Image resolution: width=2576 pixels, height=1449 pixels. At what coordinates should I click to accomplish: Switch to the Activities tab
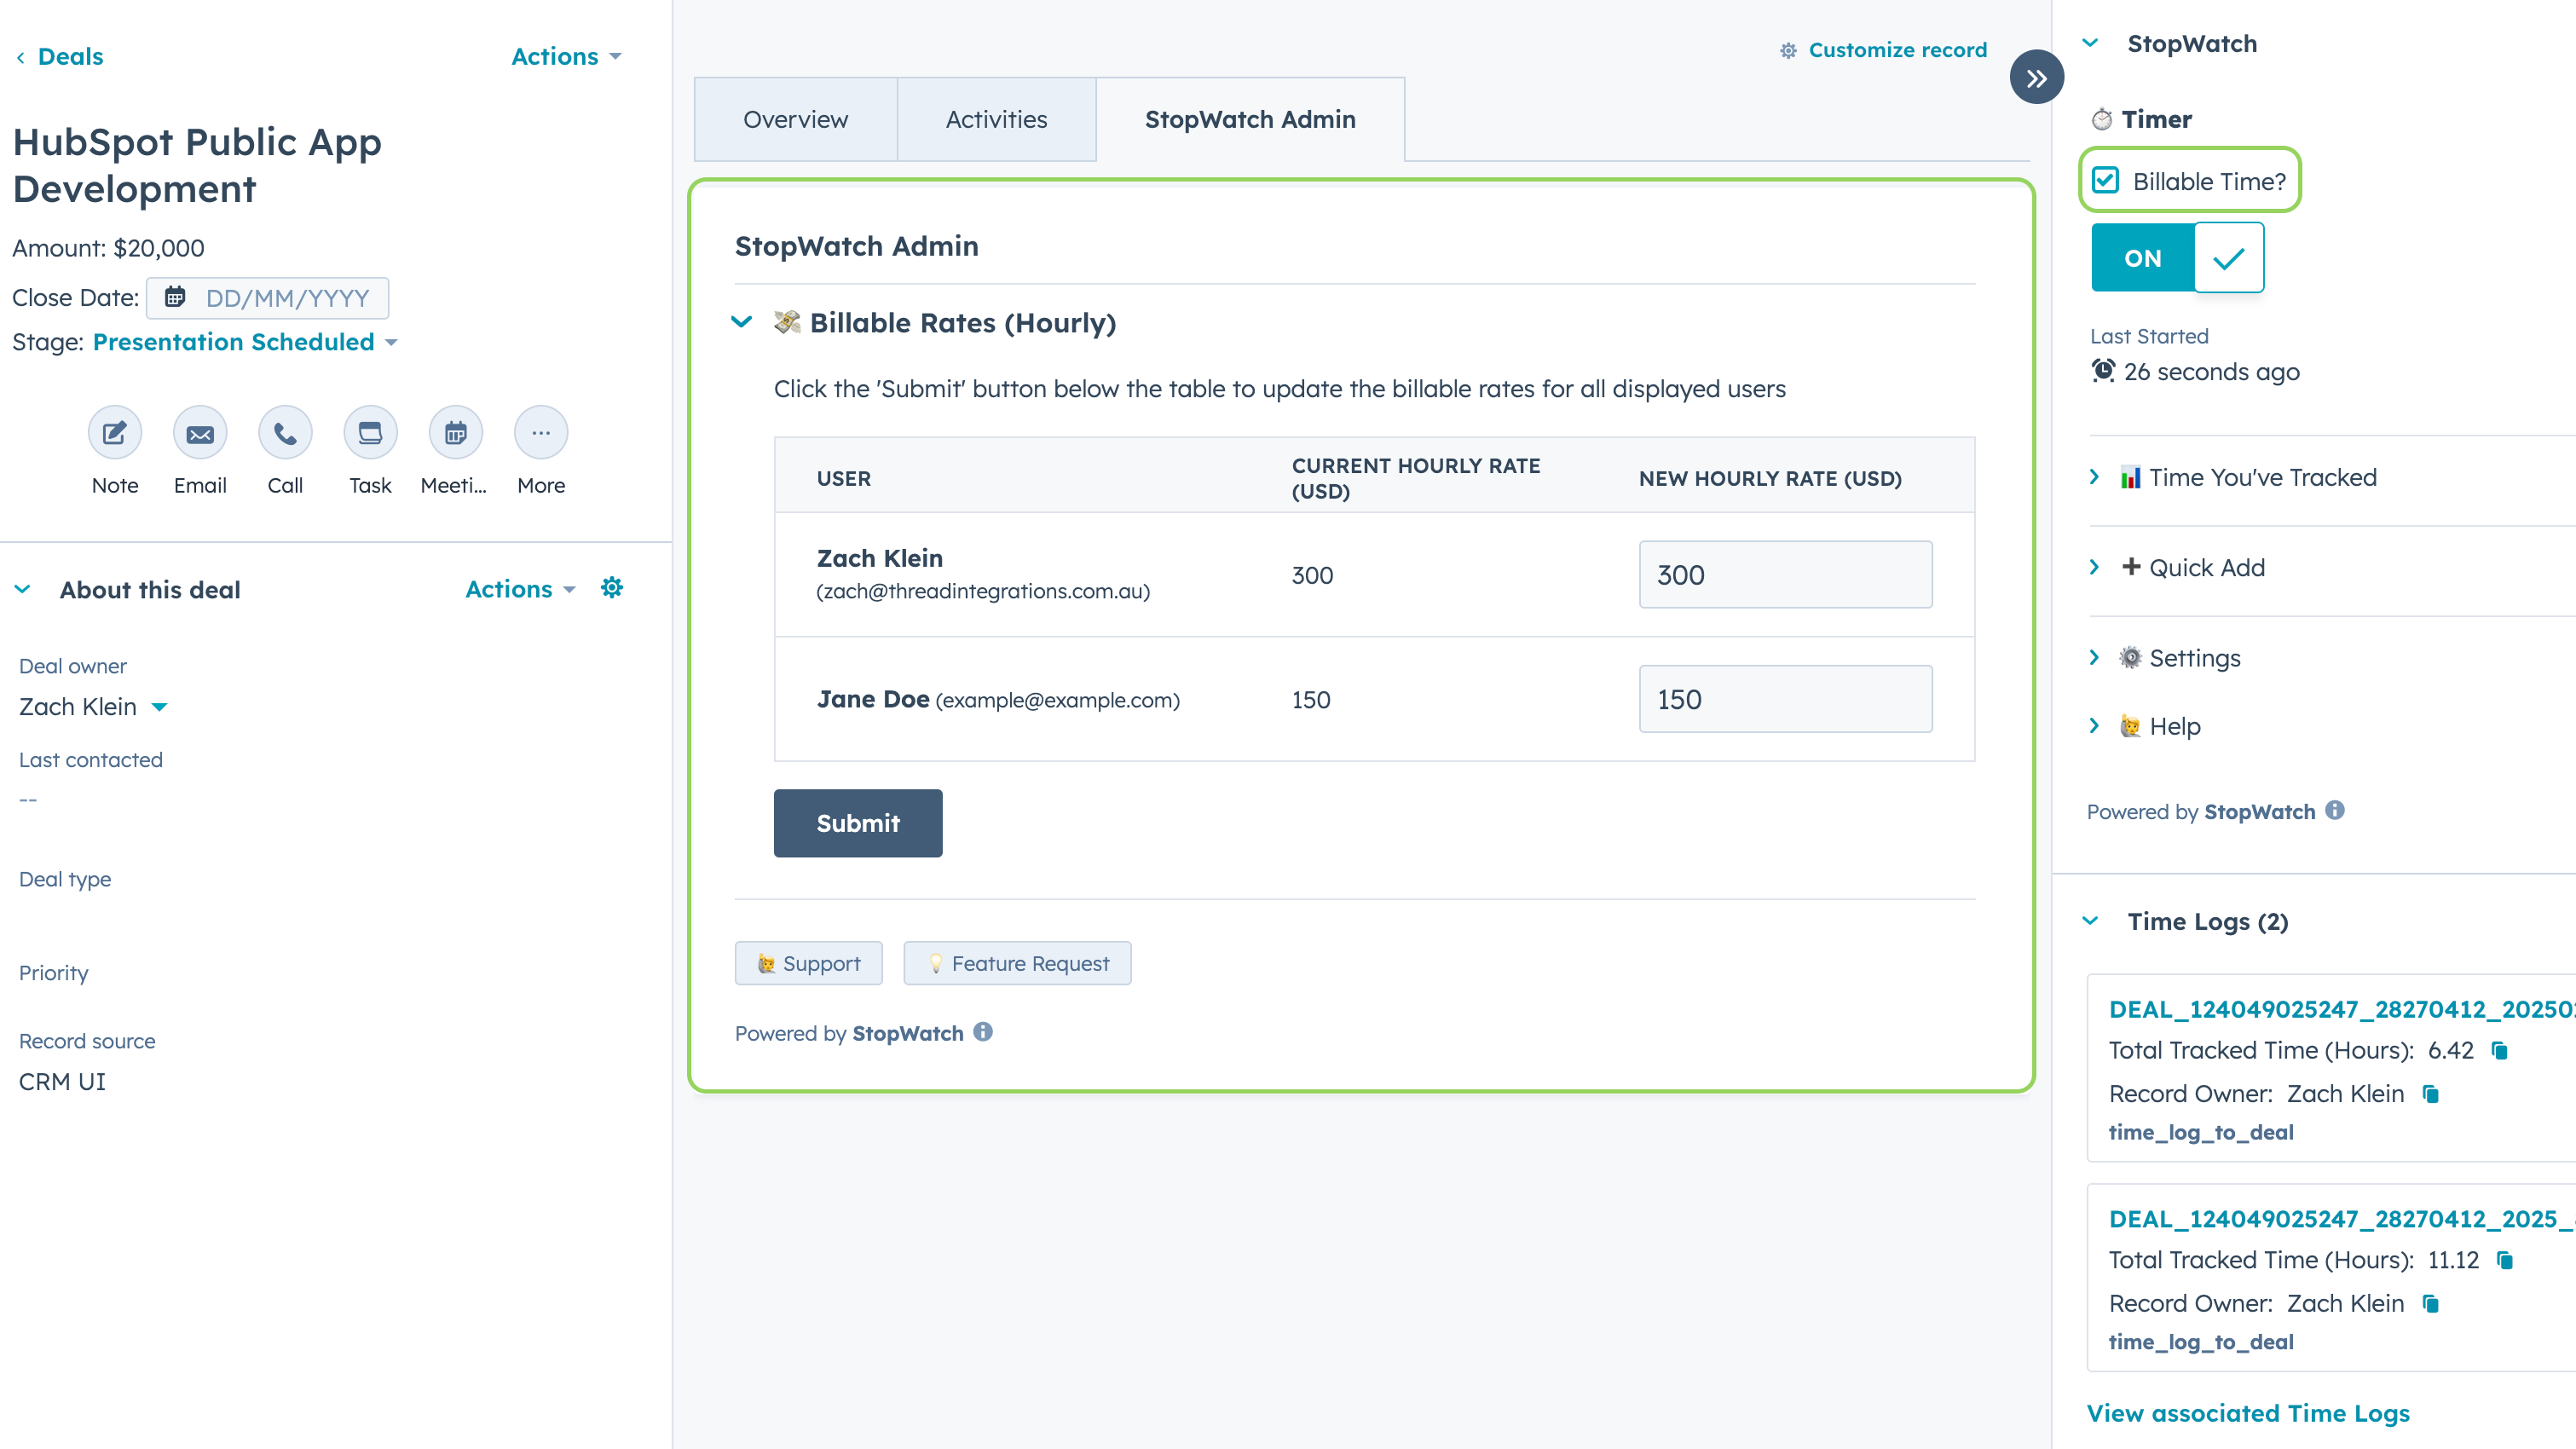coord(997,119)
